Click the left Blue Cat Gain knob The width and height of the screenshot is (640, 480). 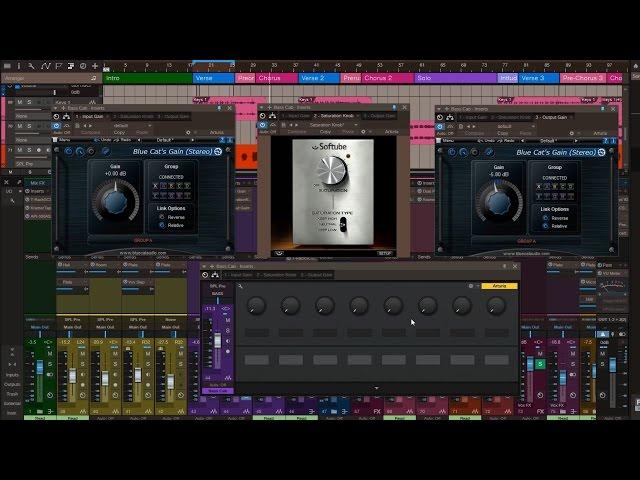115,201
